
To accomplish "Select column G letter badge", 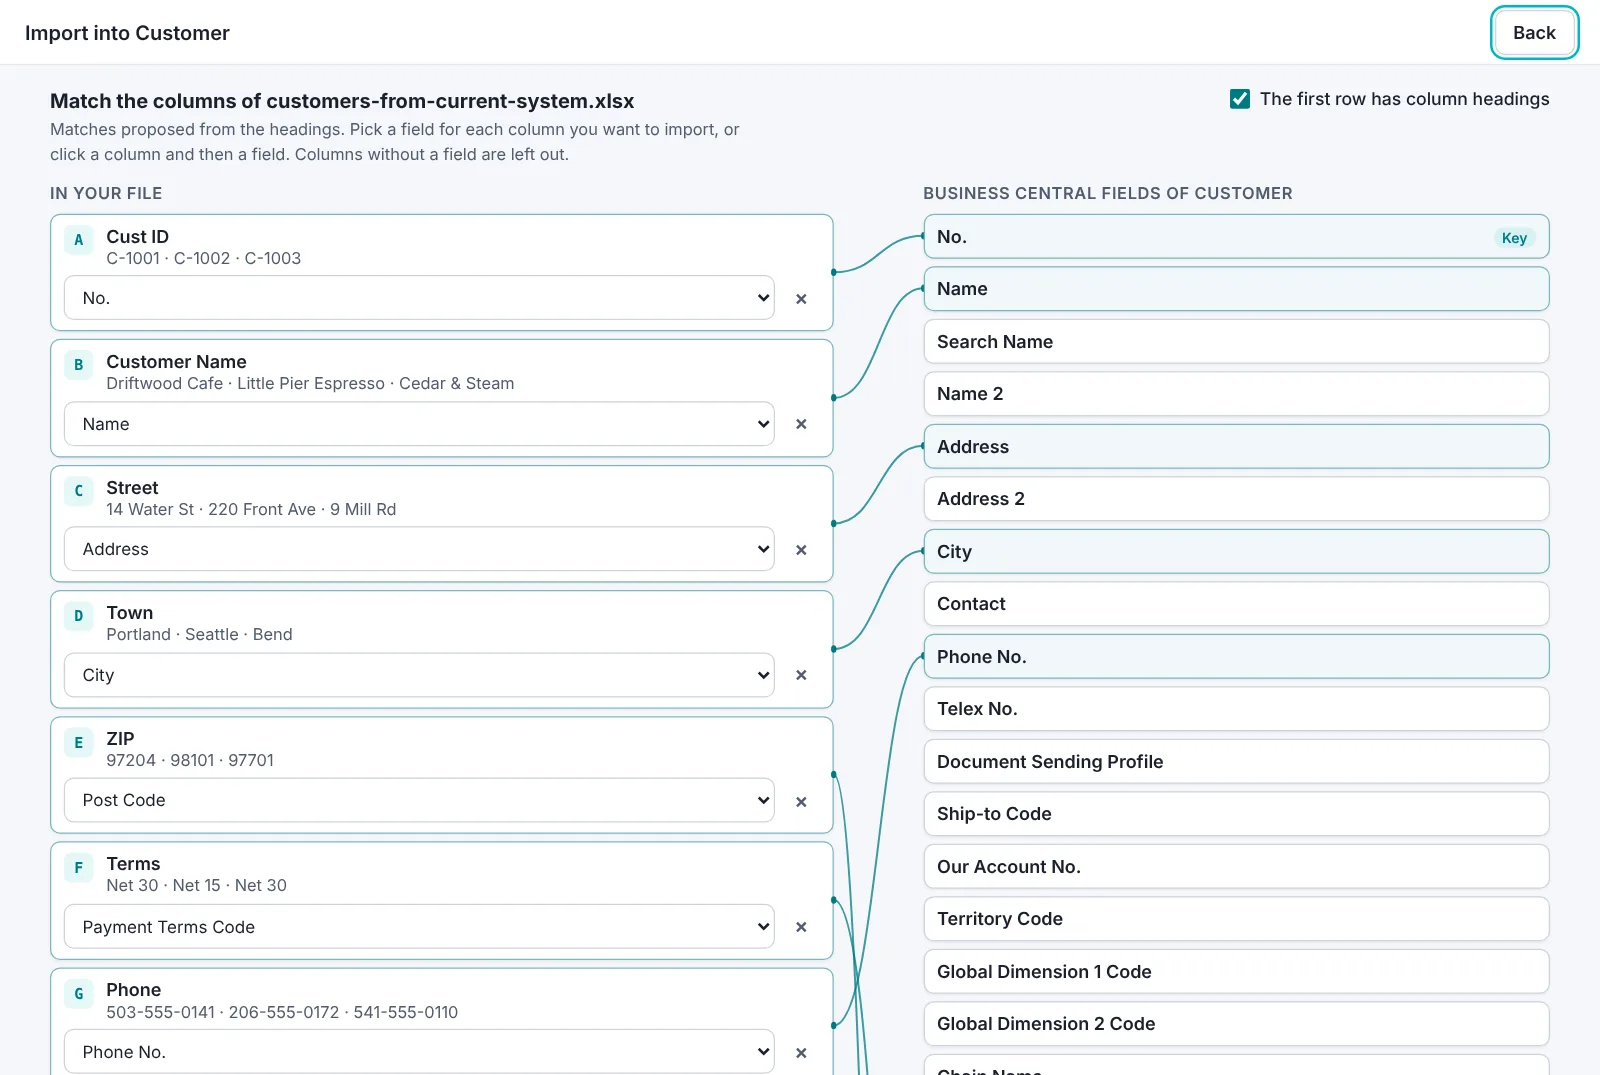I will pyautogui.click(x=79, y=993).
